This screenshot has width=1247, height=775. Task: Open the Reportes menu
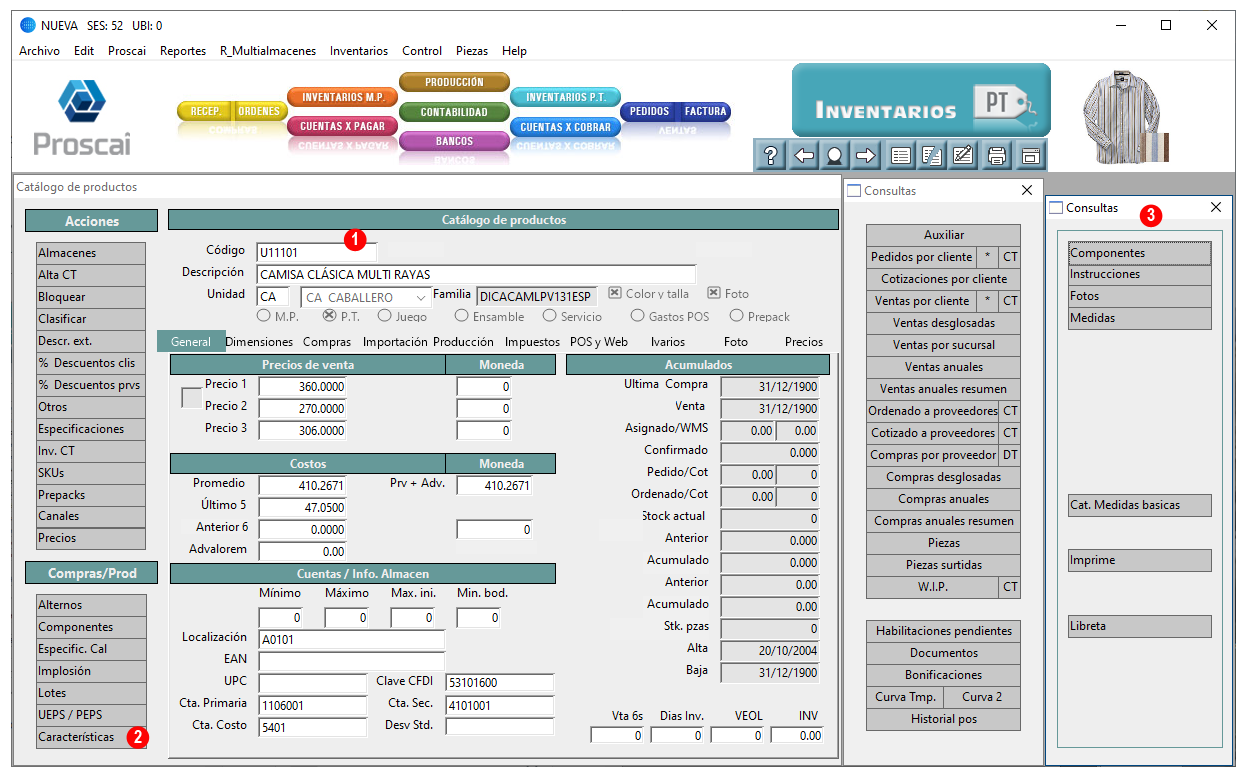click(183, 51)
